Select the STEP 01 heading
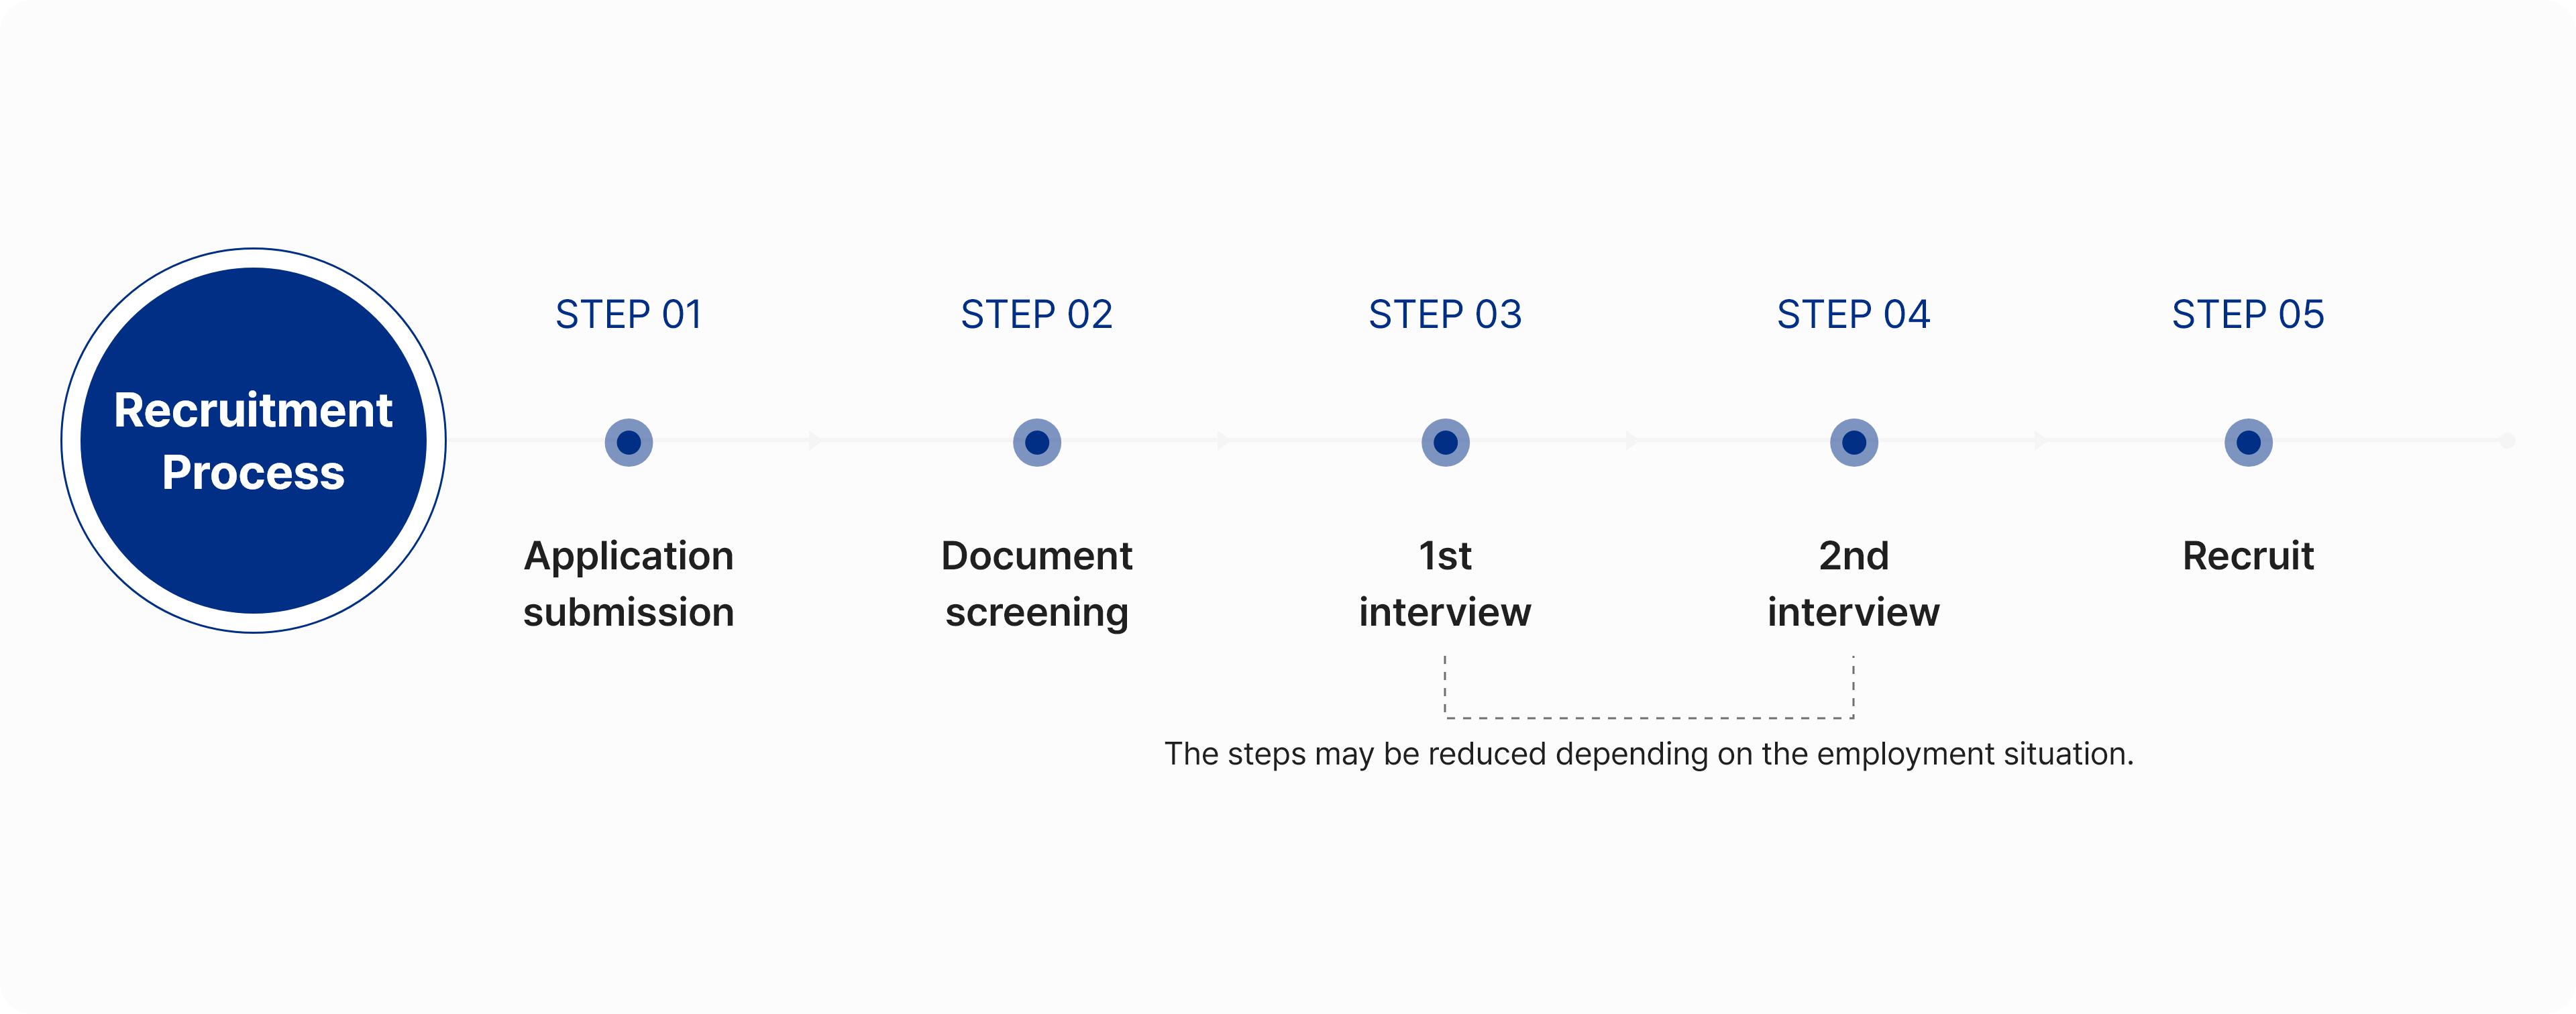2576x1014 pixels. (x=629, y=315)
